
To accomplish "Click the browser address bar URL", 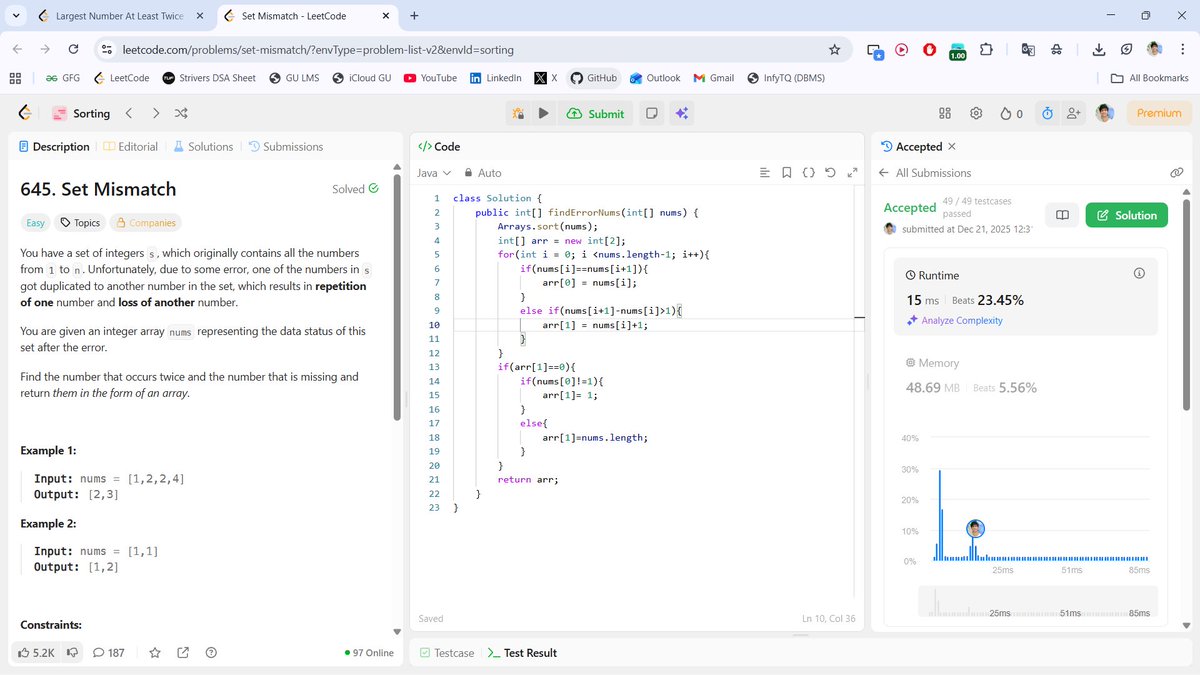I will tap(318, 49).
